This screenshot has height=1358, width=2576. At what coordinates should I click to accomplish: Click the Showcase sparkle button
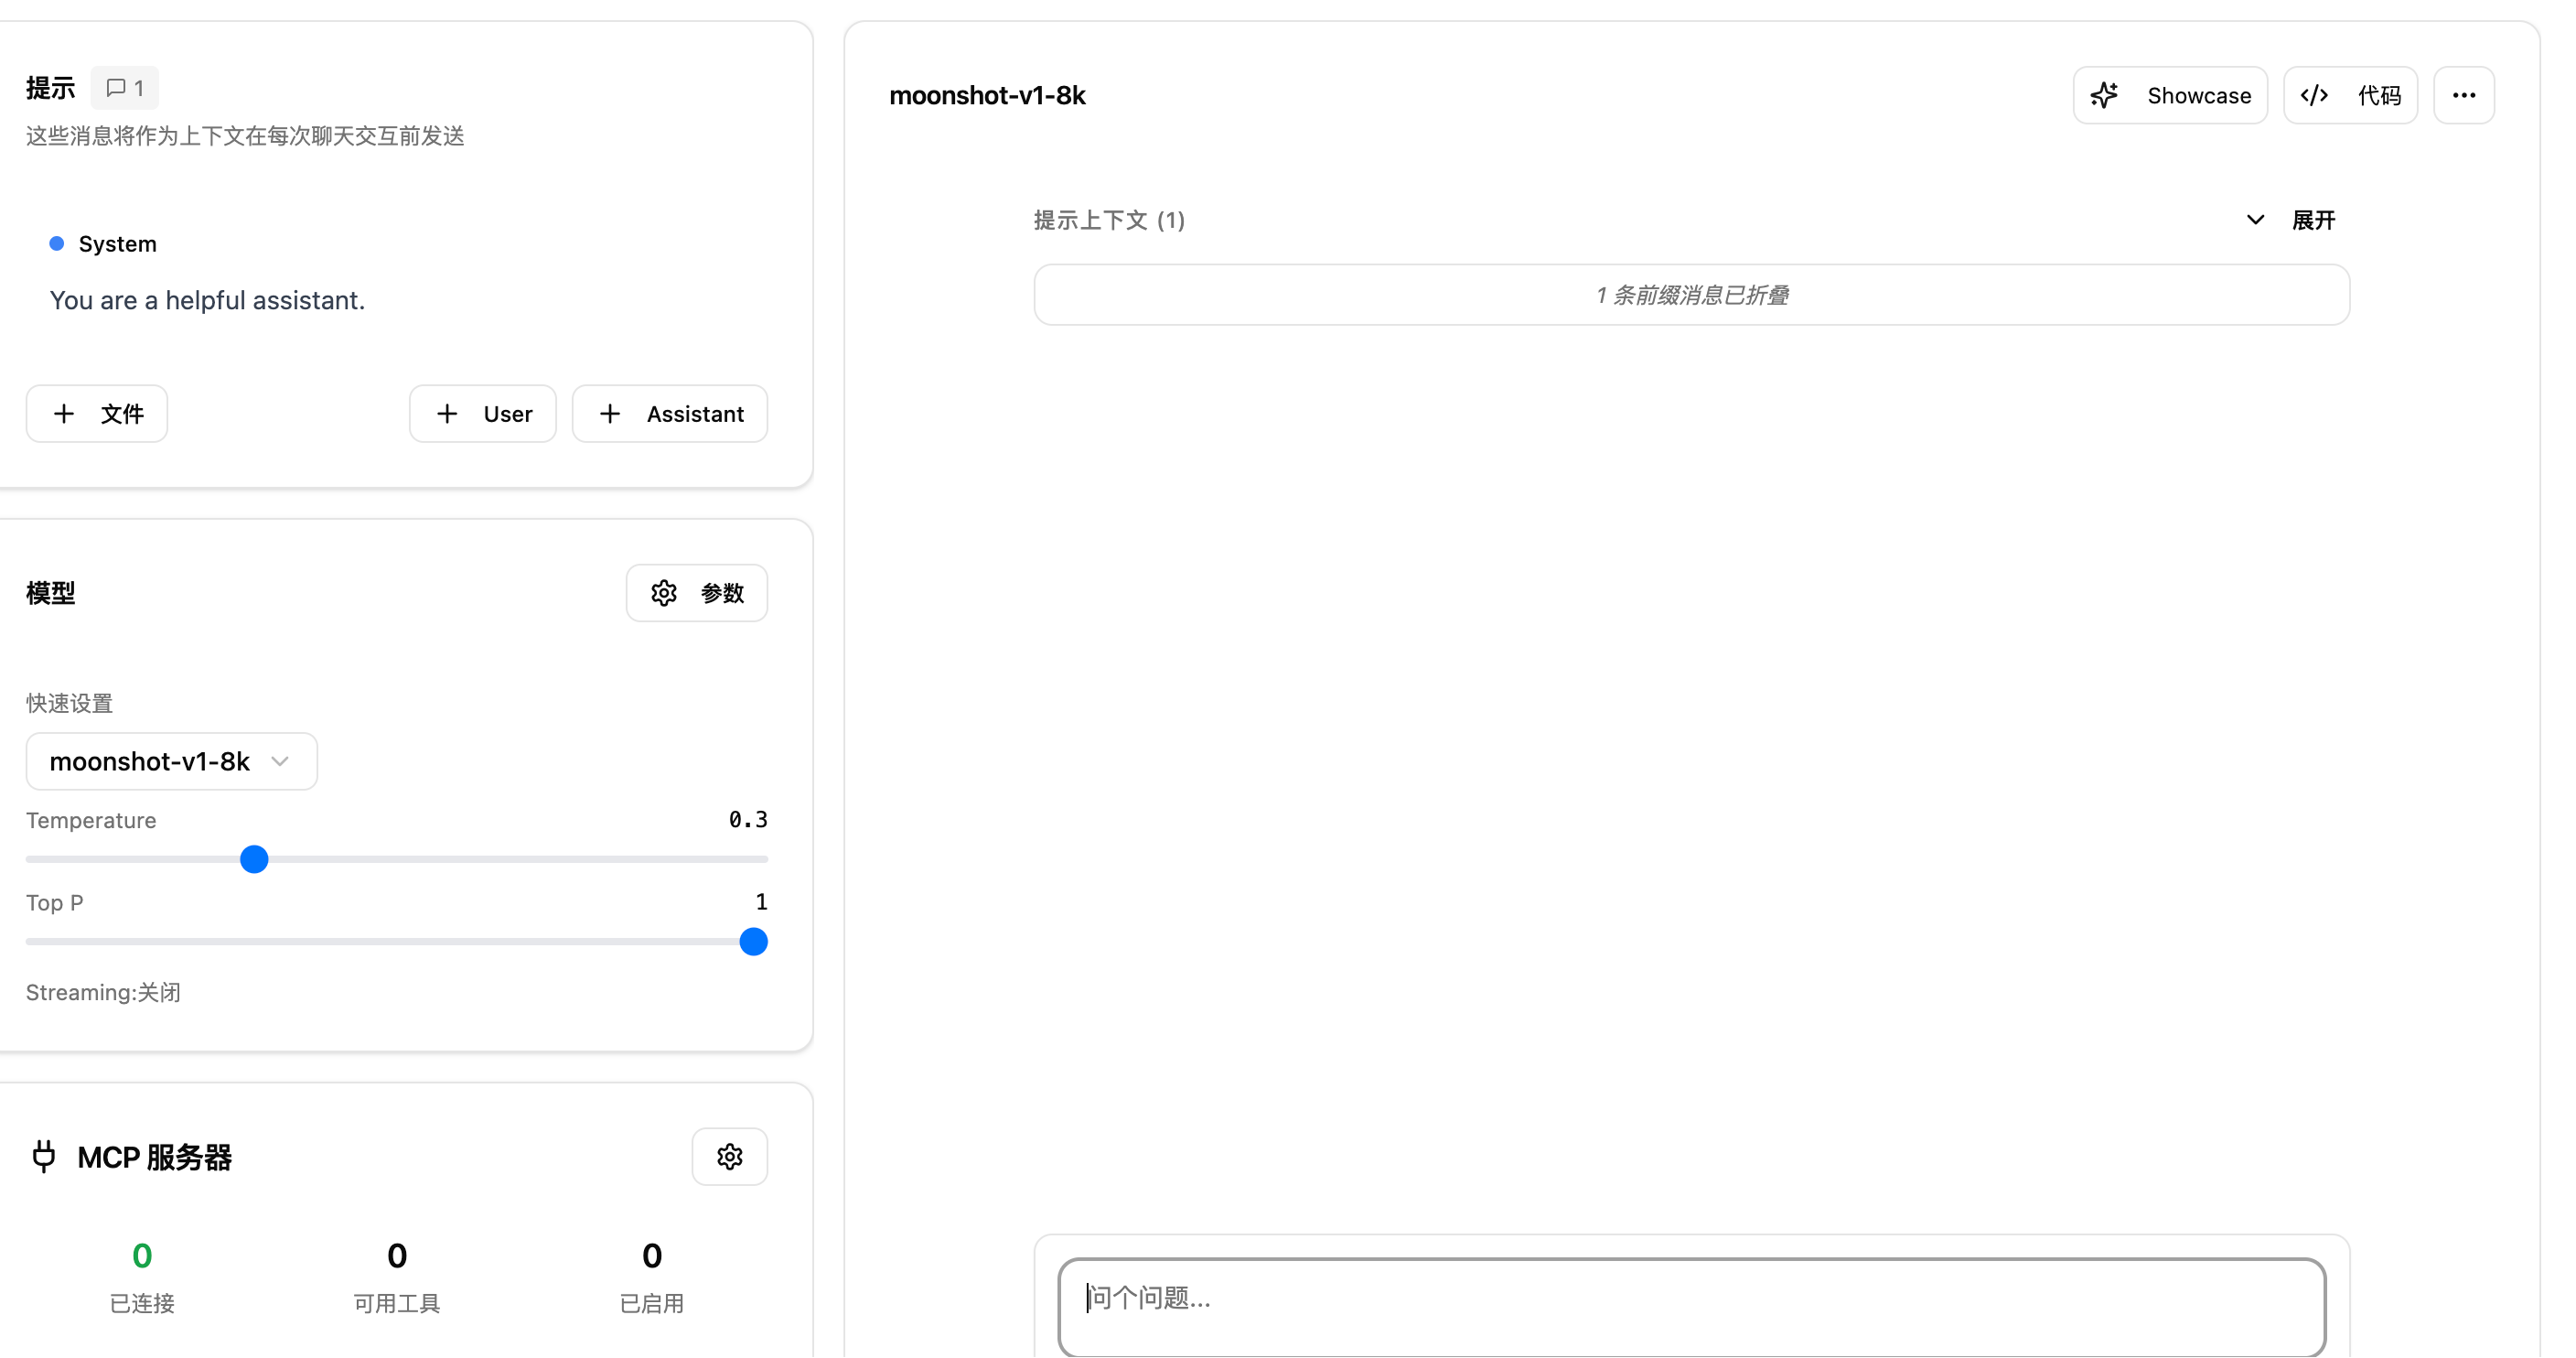pos(2170,95)
